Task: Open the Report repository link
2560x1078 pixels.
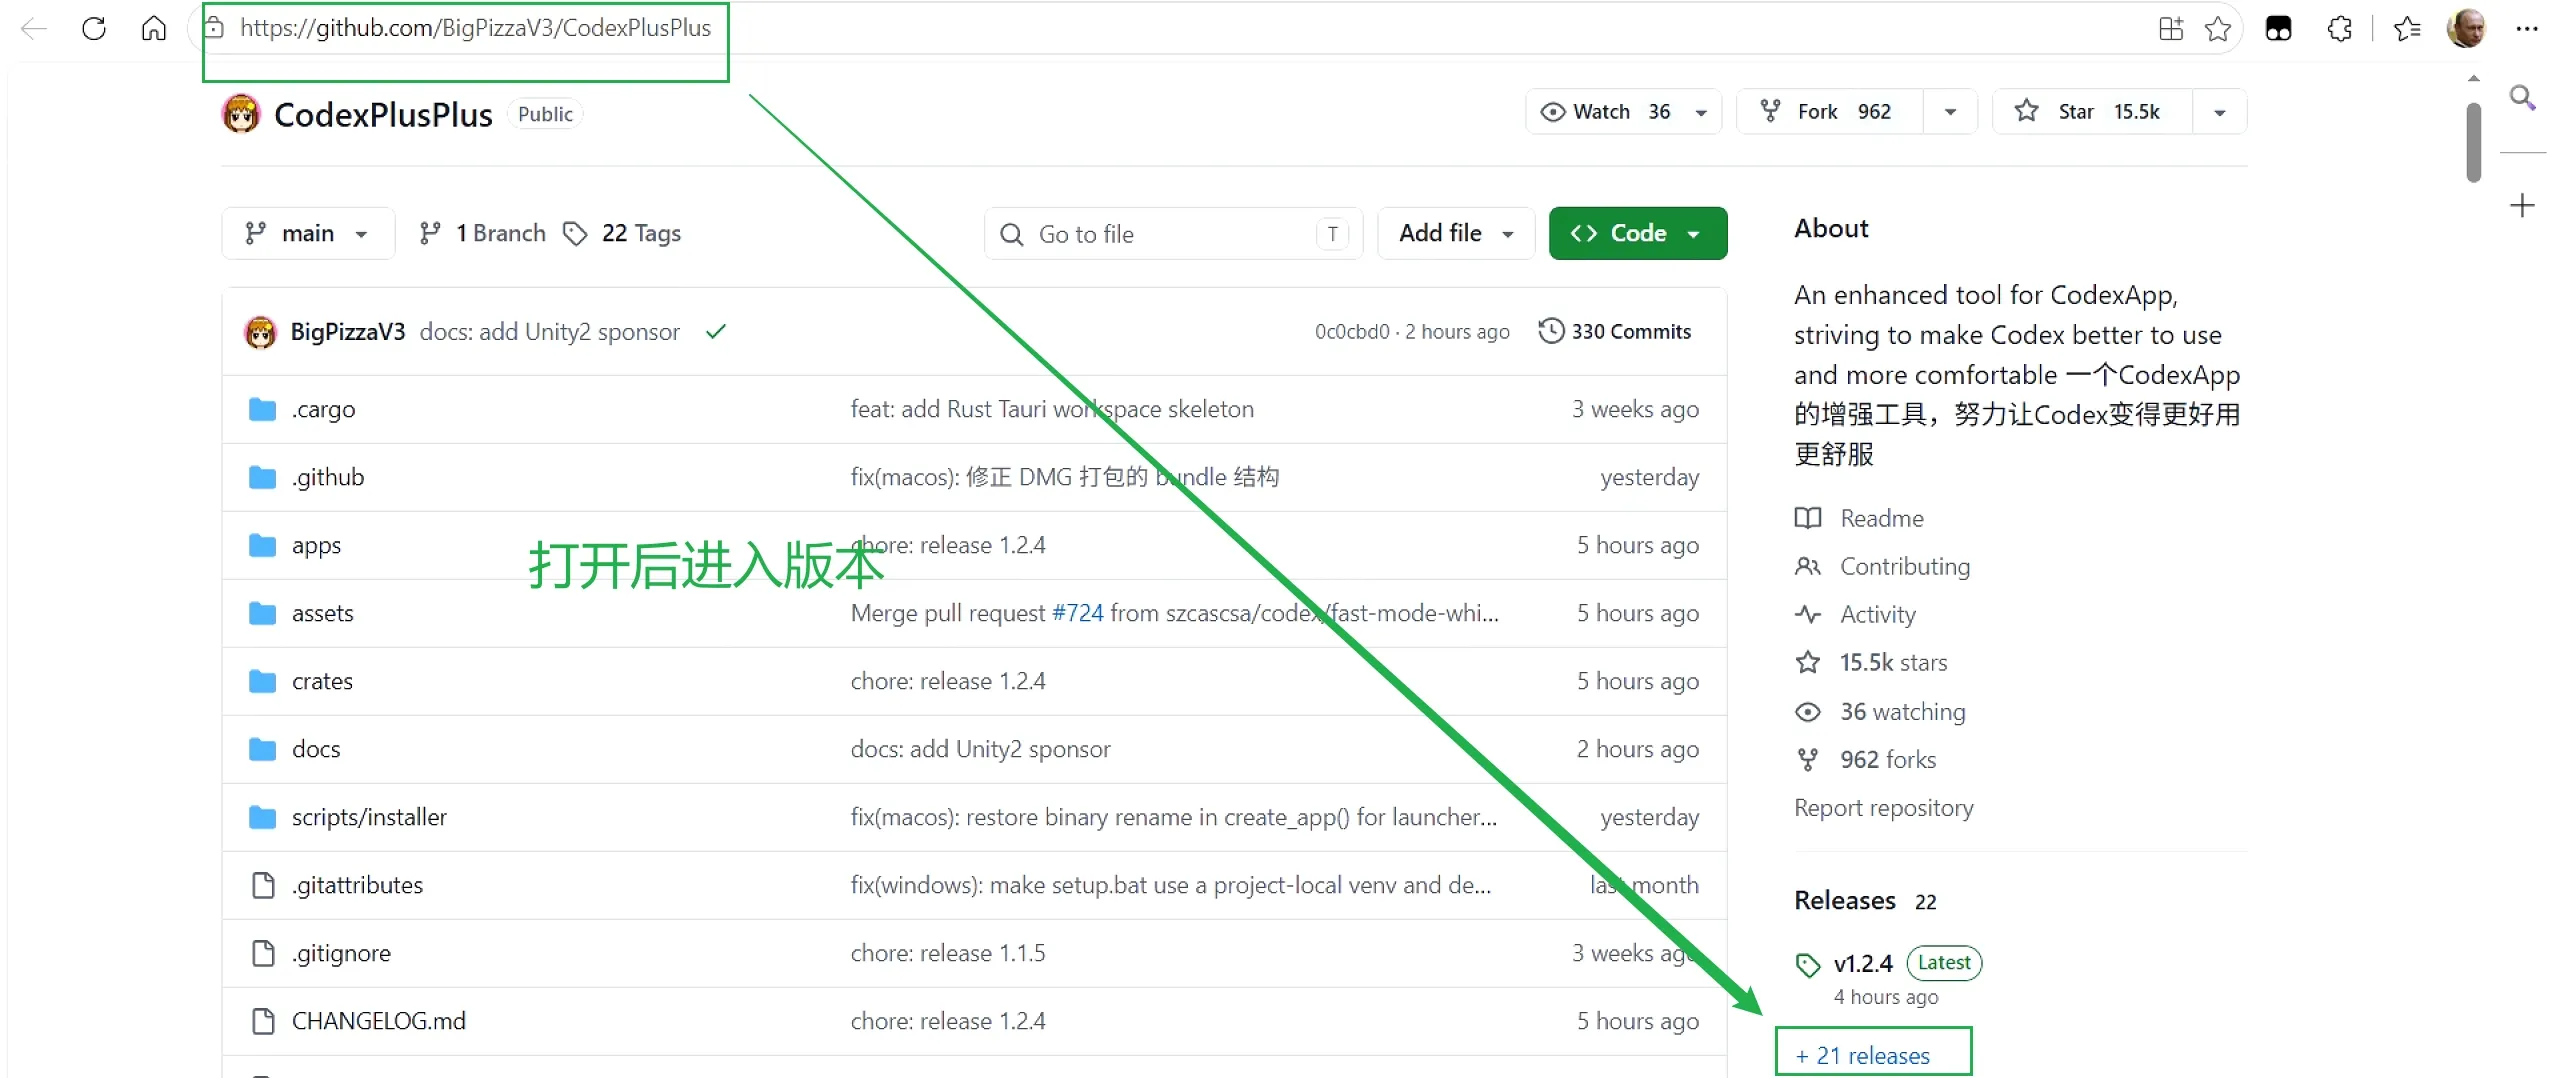Action: 1884,808
